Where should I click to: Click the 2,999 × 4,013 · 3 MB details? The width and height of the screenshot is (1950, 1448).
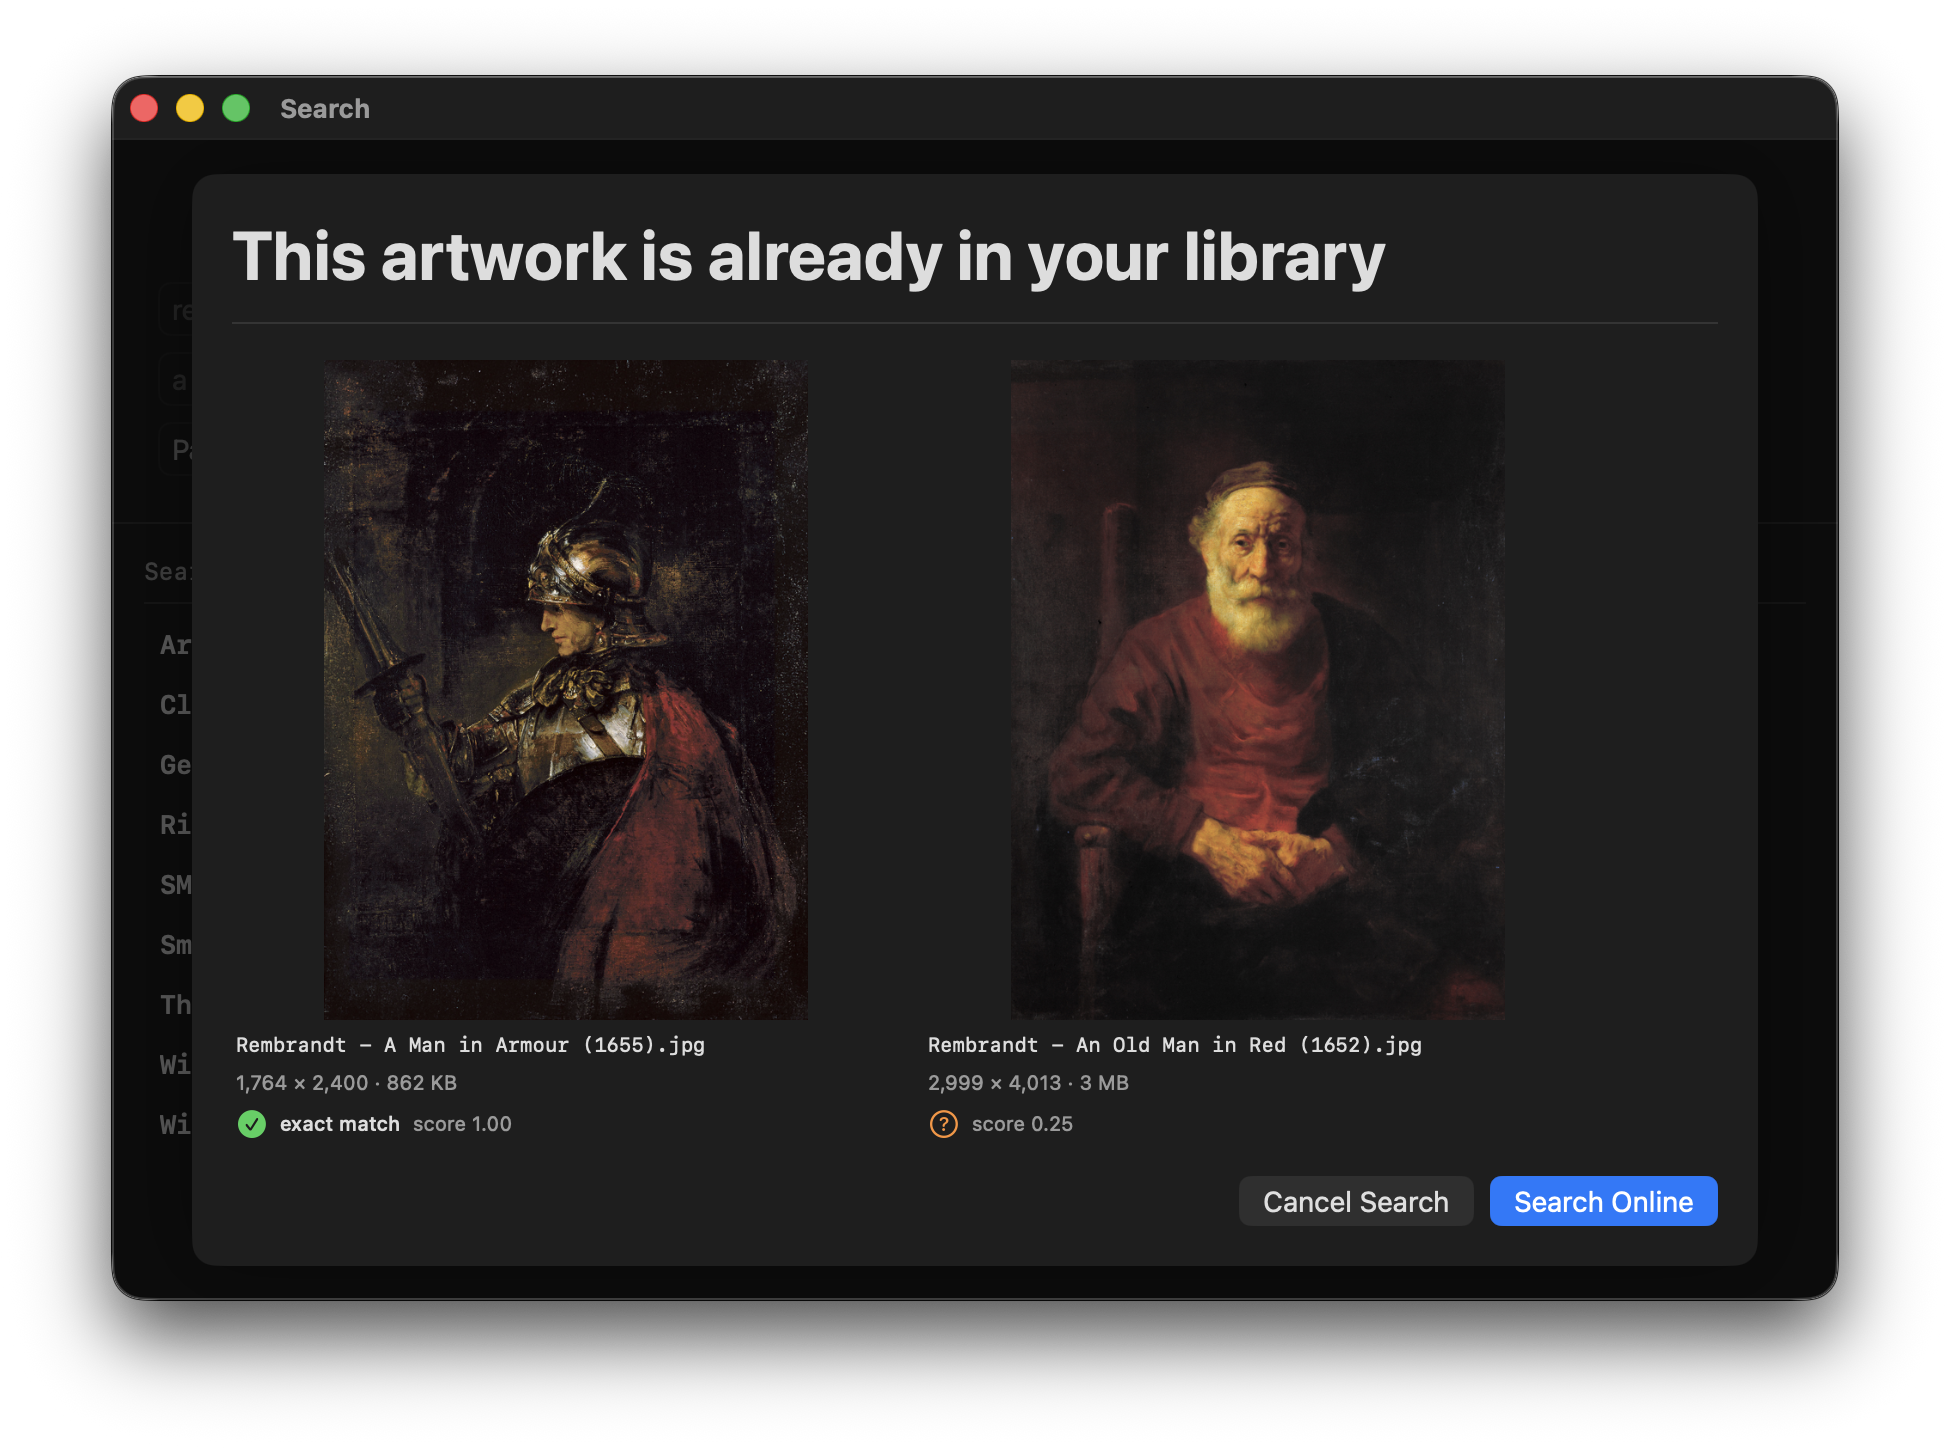(x=1028, y=1083)
